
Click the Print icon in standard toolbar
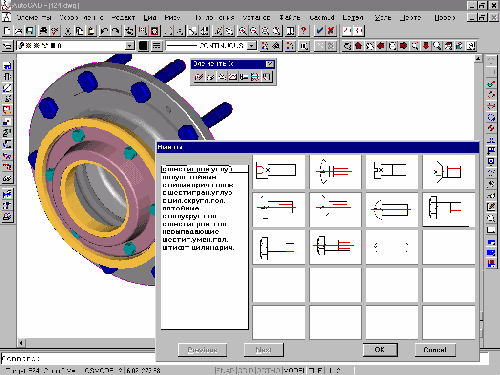[43, 31]
